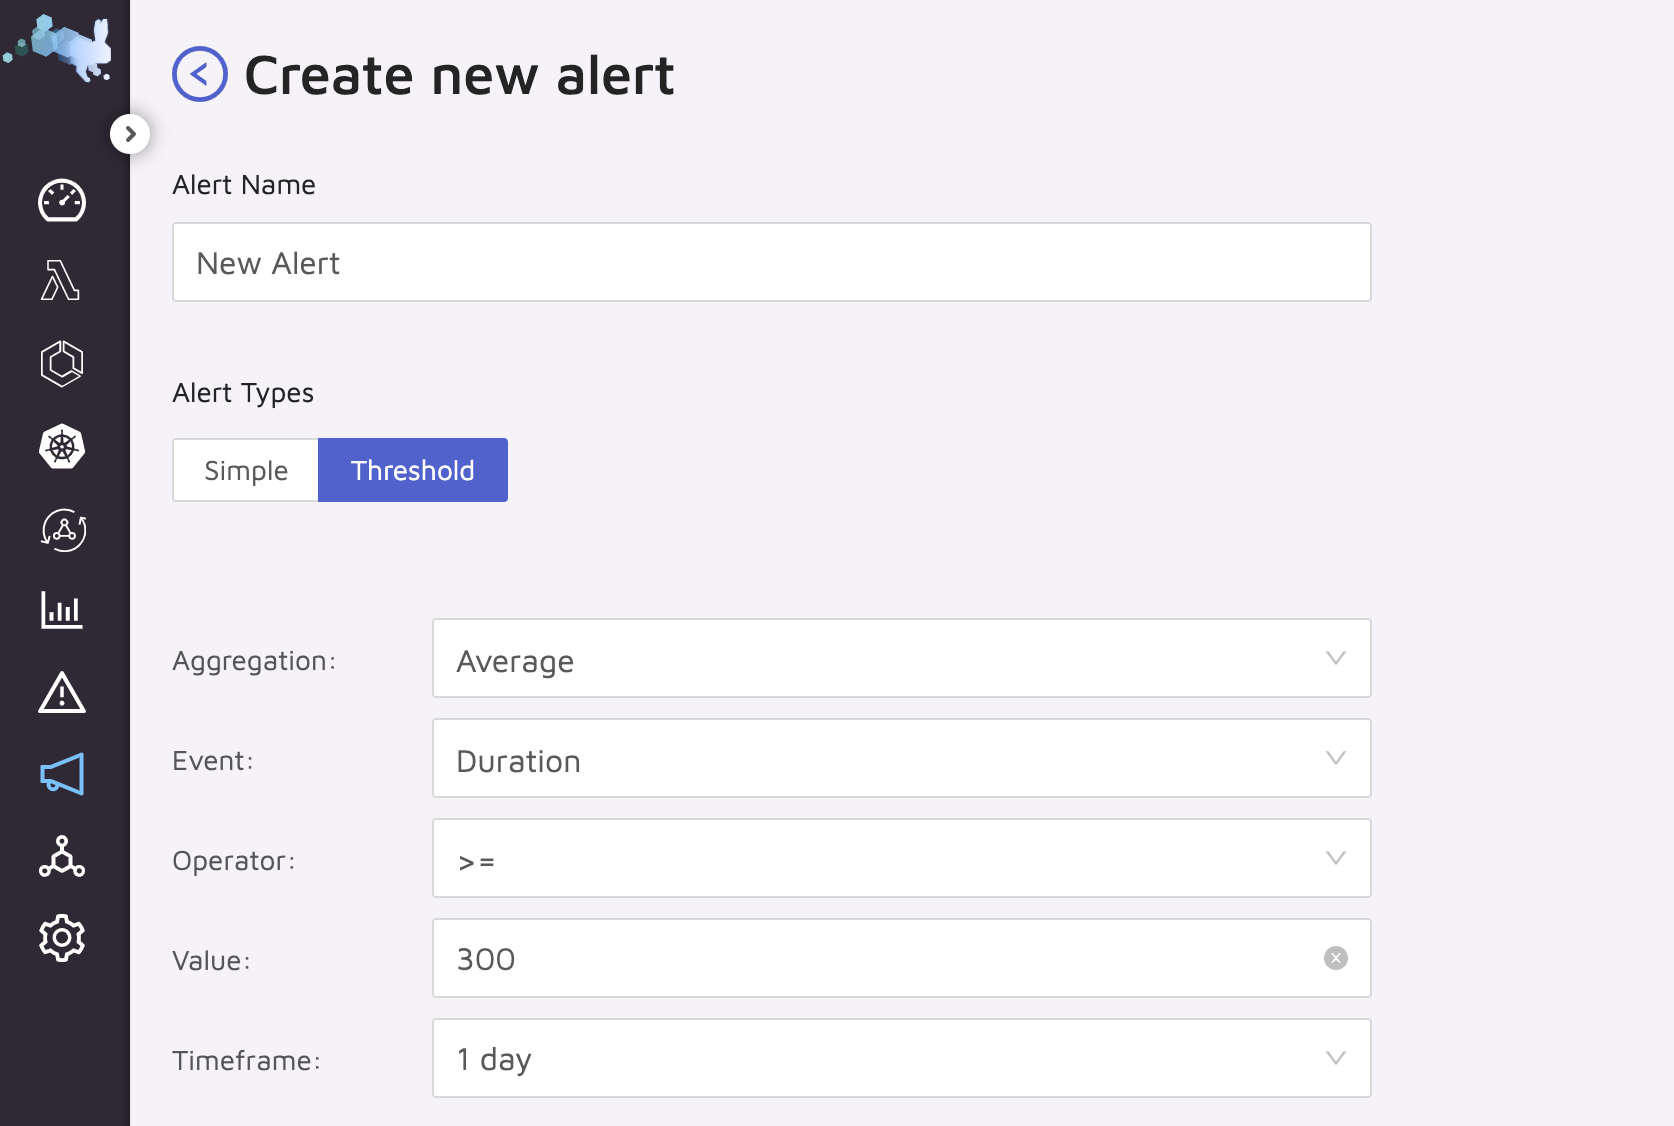Select the Threshold alert type
Viewport: 1674px width, 1126px height.
tap(413, 470)
